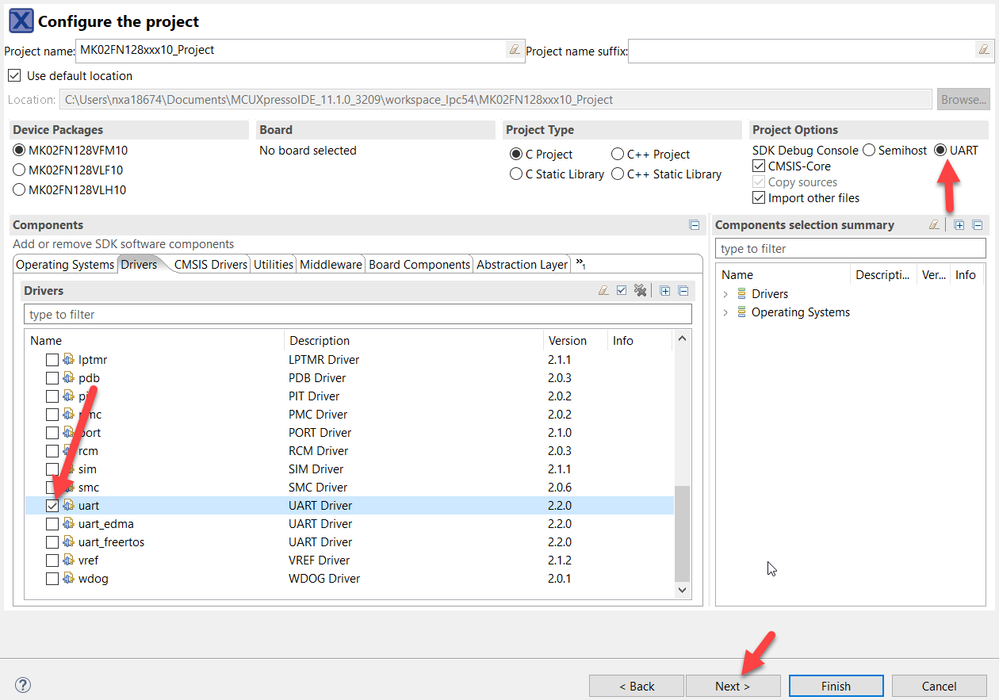Click select-all checkmark icon in Drivers toolbar

coord(622,290)
